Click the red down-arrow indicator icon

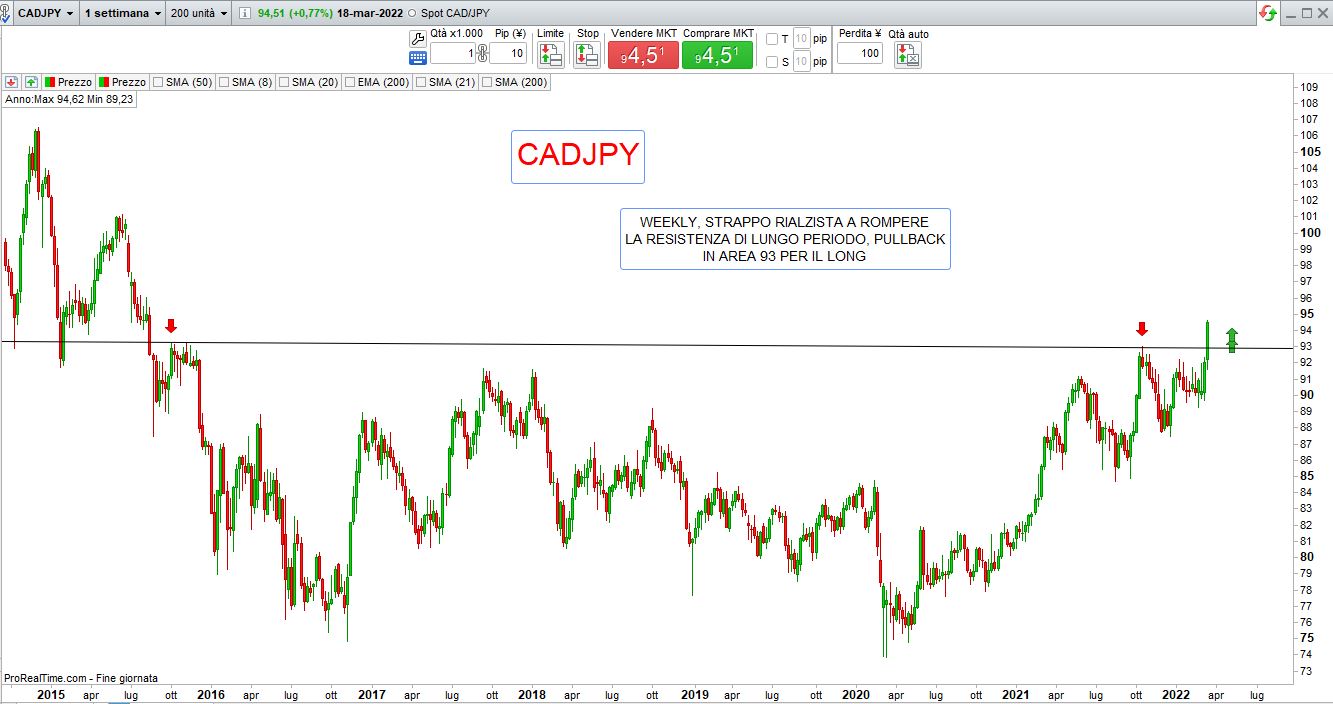pos(12,82)
